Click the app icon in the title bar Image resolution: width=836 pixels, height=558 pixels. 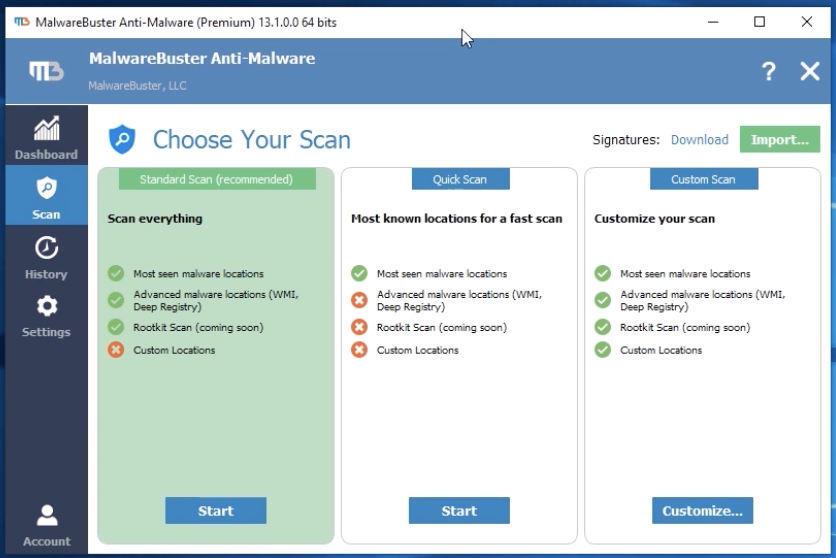tap(22, 22)
